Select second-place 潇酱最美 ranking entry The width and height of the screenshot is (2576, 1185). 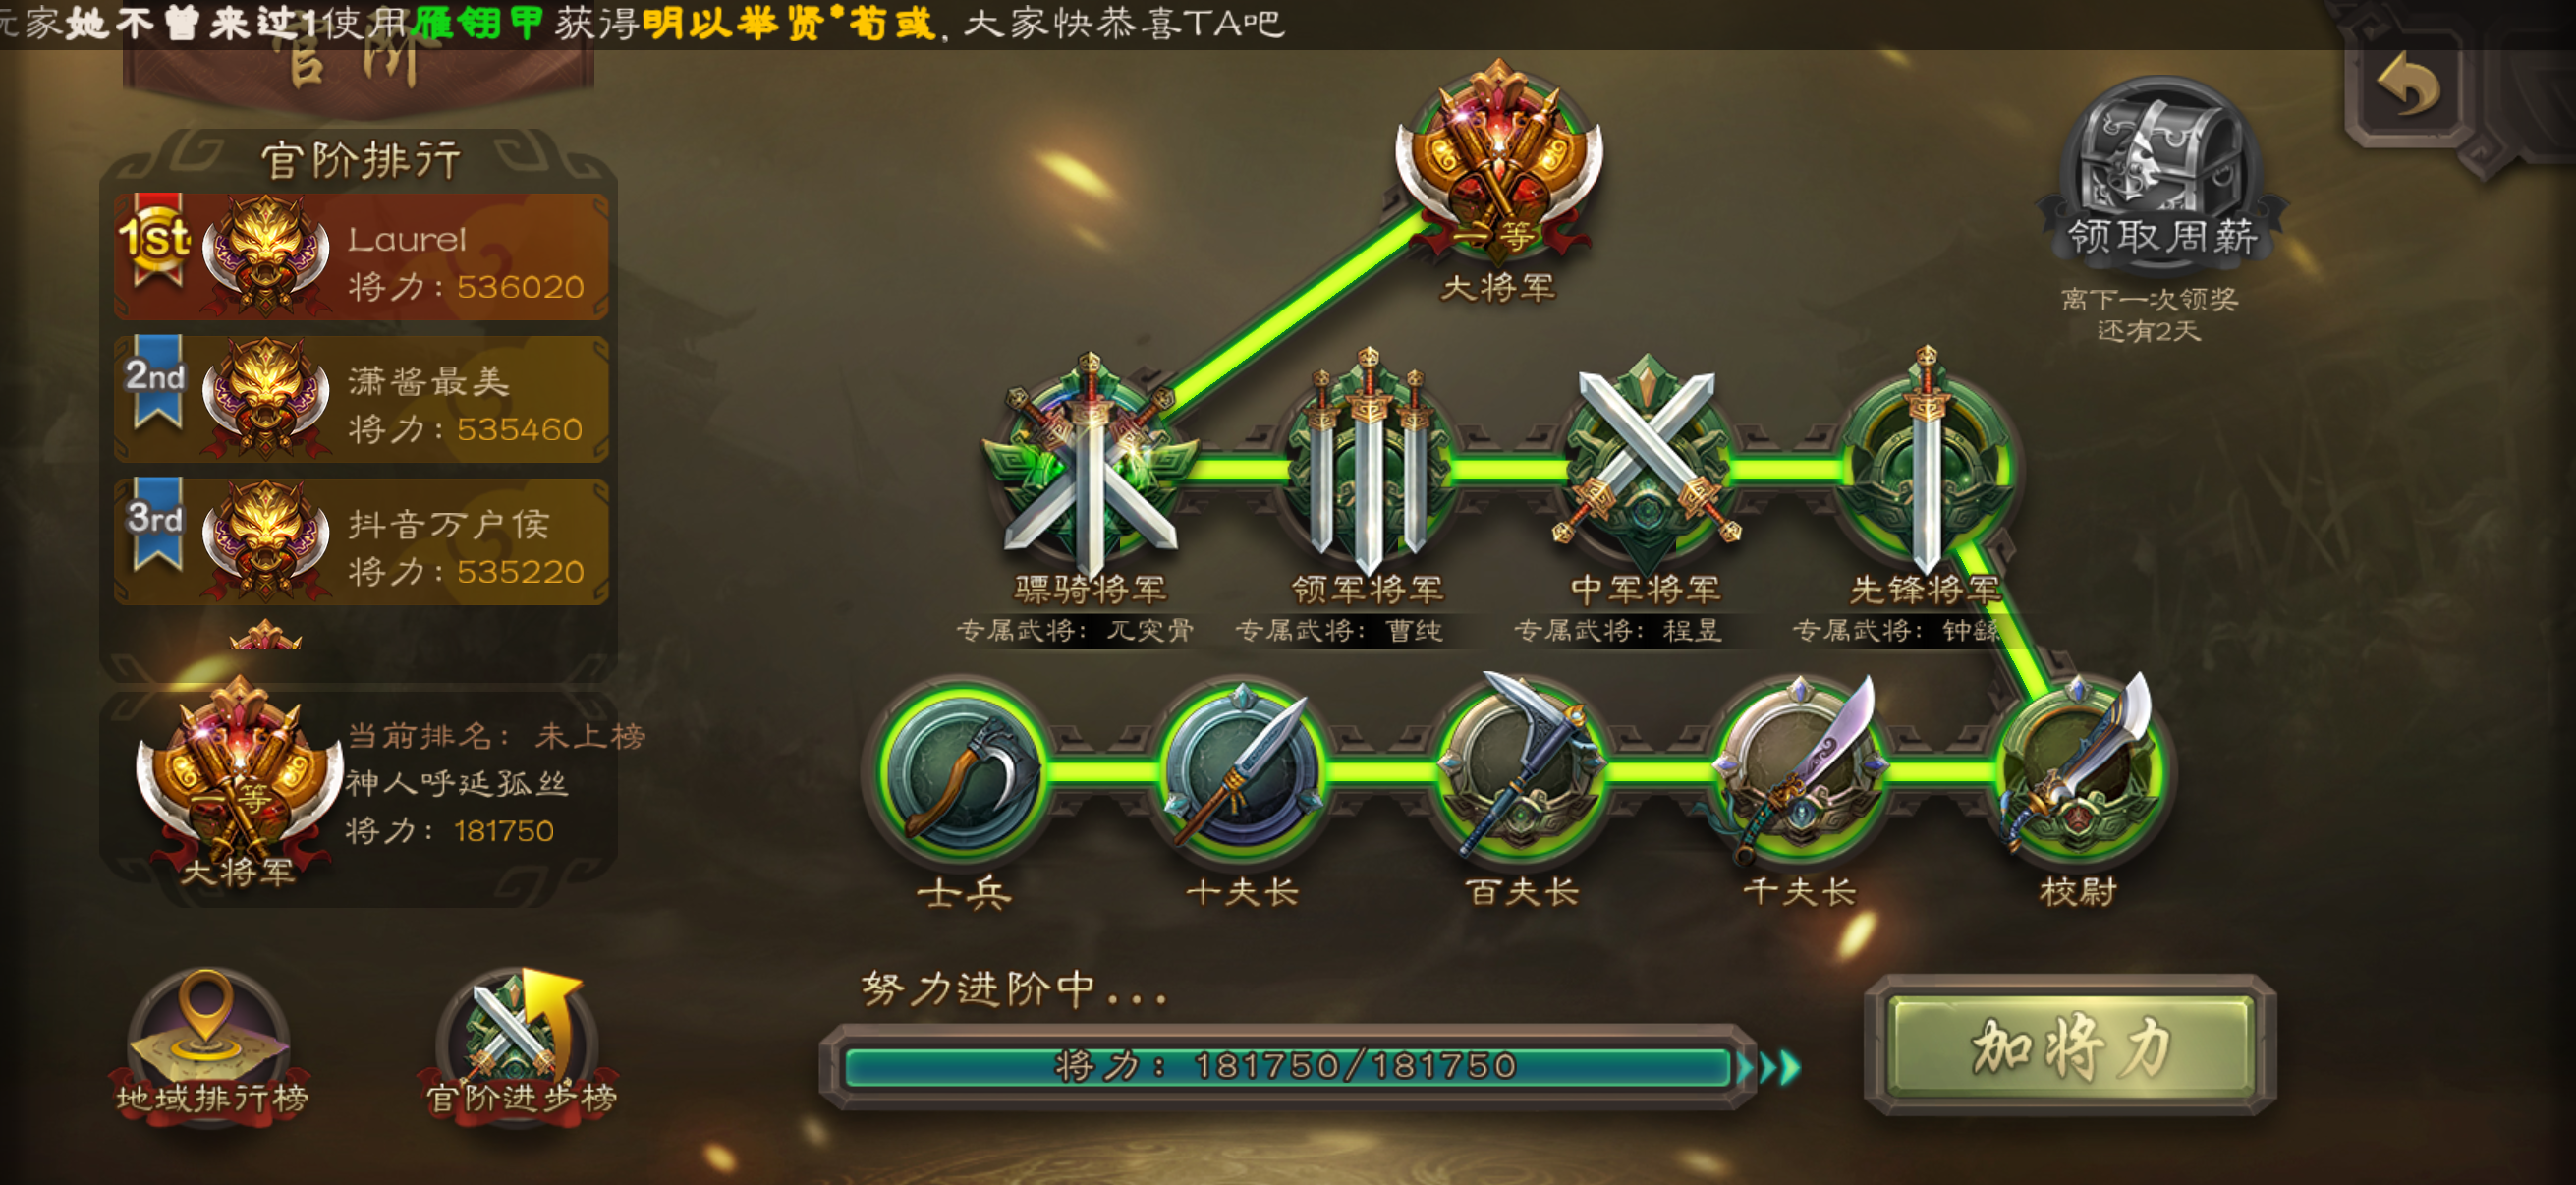coord(361,399)
